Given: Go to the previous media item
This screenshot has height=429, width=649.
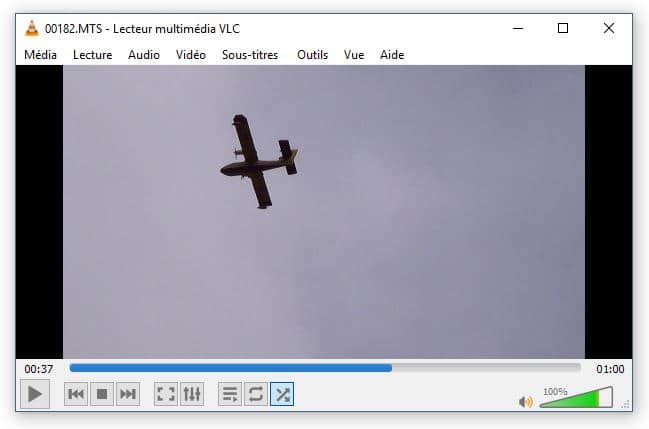Looking at the screenshot, I should (76, 394).
